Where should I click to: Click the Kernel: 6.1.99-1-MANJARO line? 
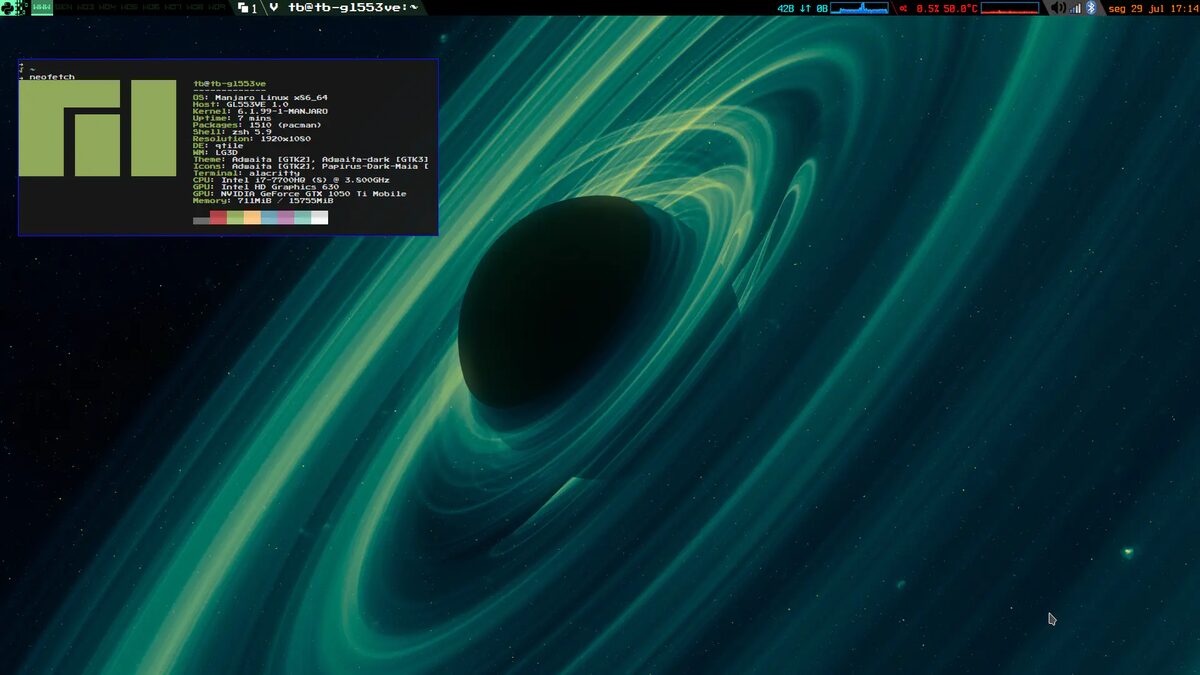coord(260,111)
